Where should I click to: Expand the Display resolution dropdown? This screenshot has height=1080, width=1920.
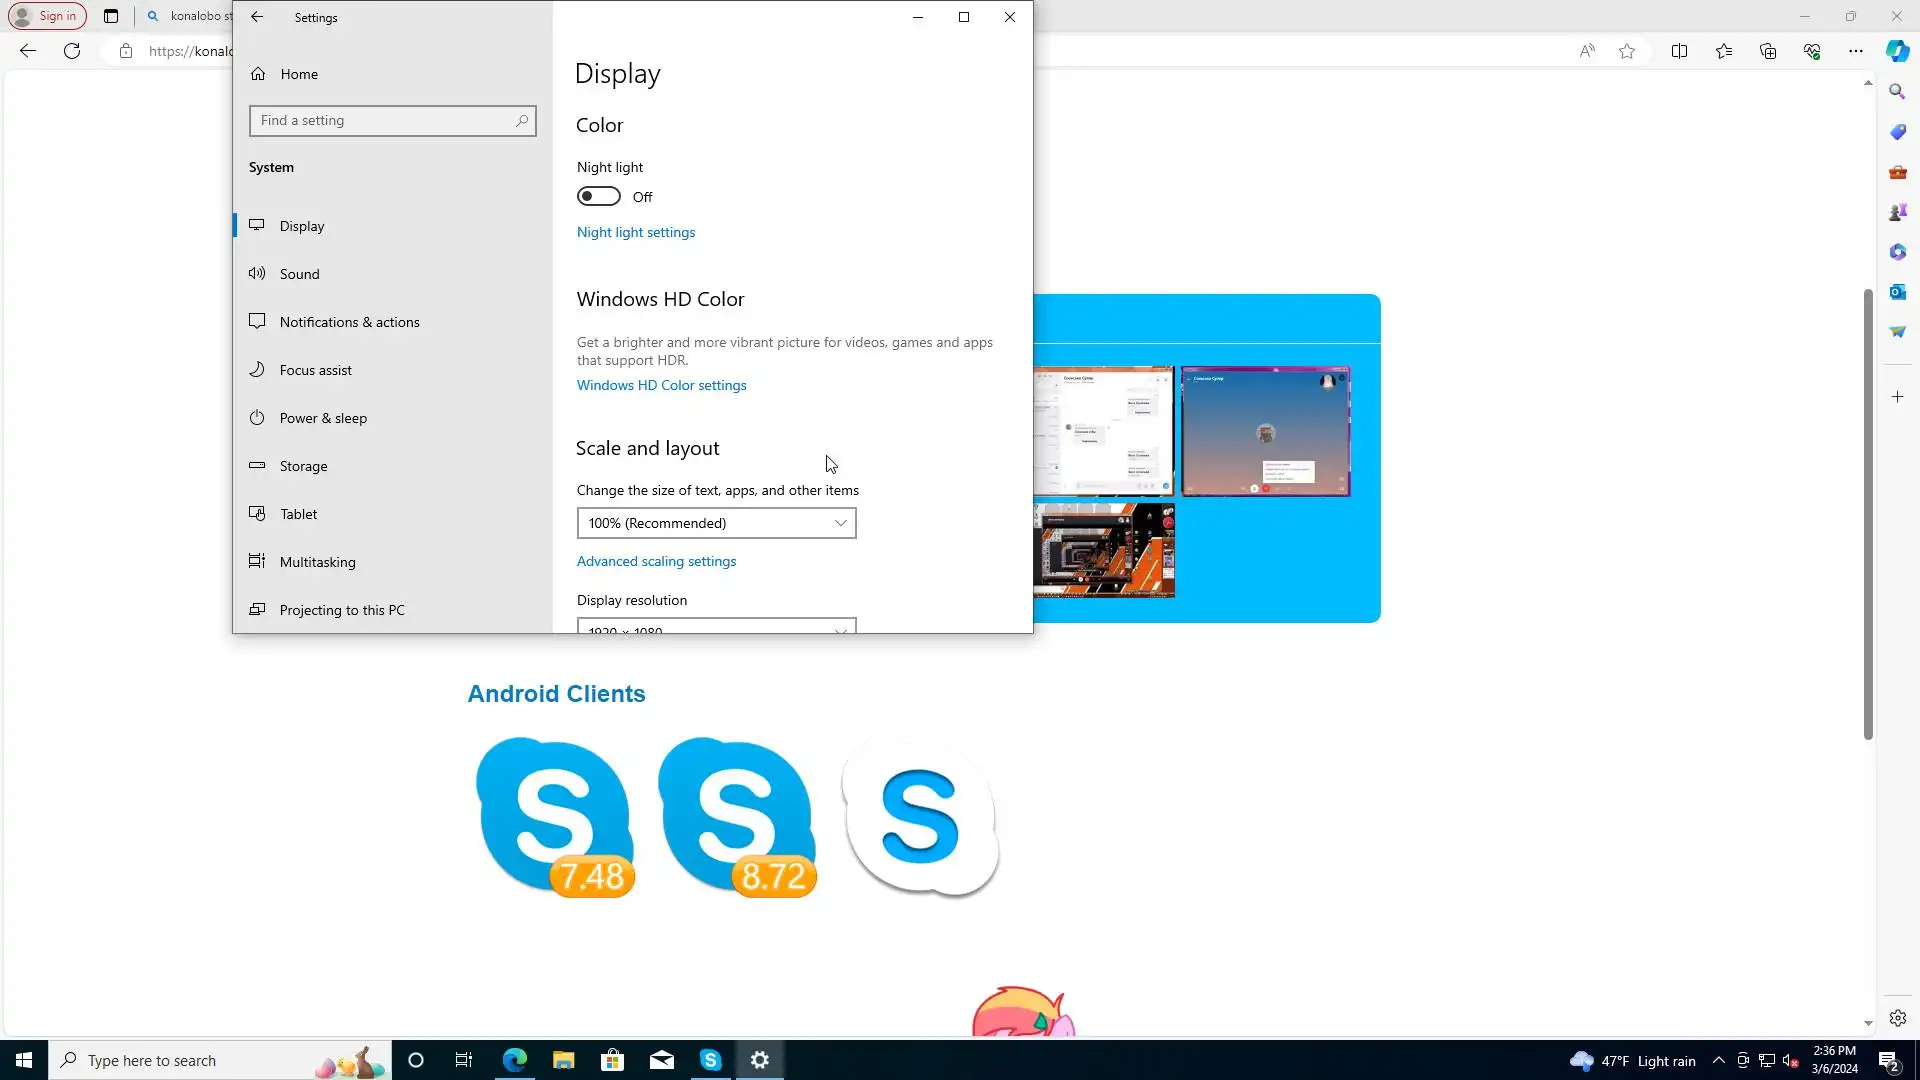716,627
